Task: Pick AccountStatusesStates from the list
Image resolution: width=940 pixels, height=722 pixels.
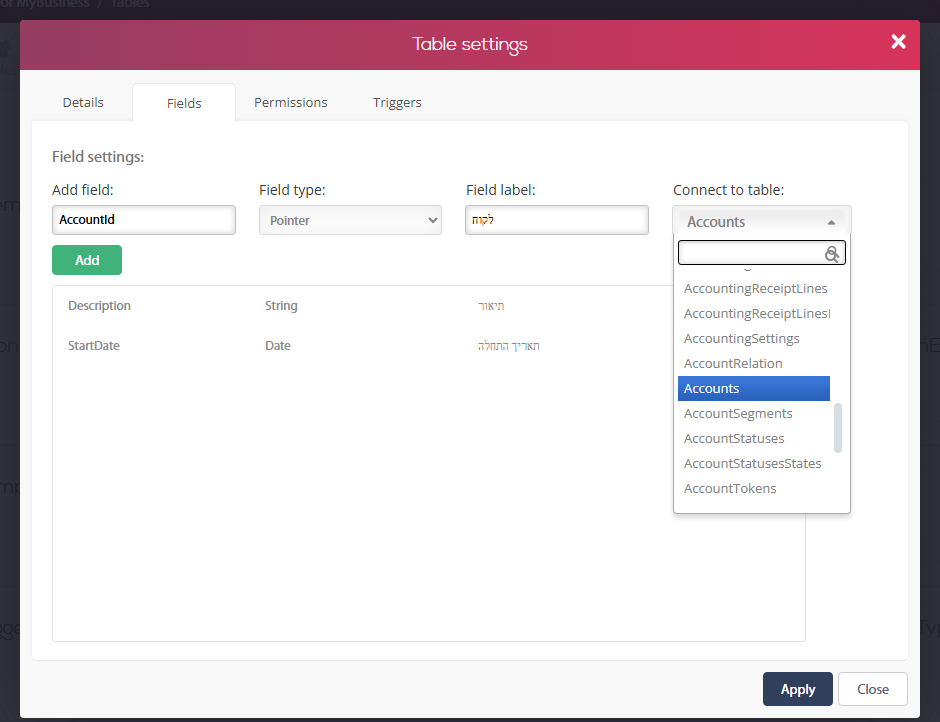Action: pyautogui.click(x=754, y=464)
